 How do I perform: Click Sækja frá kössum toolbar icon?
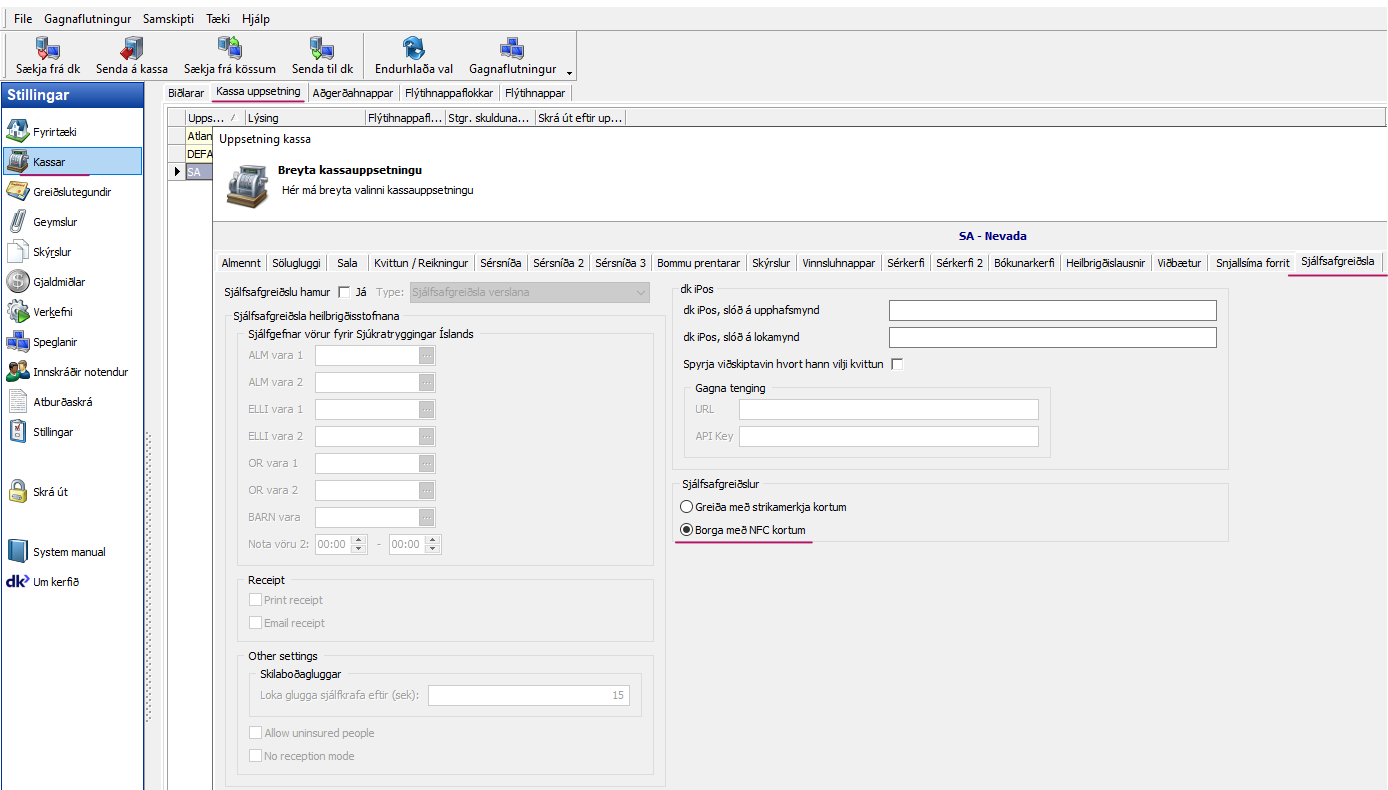229,49
